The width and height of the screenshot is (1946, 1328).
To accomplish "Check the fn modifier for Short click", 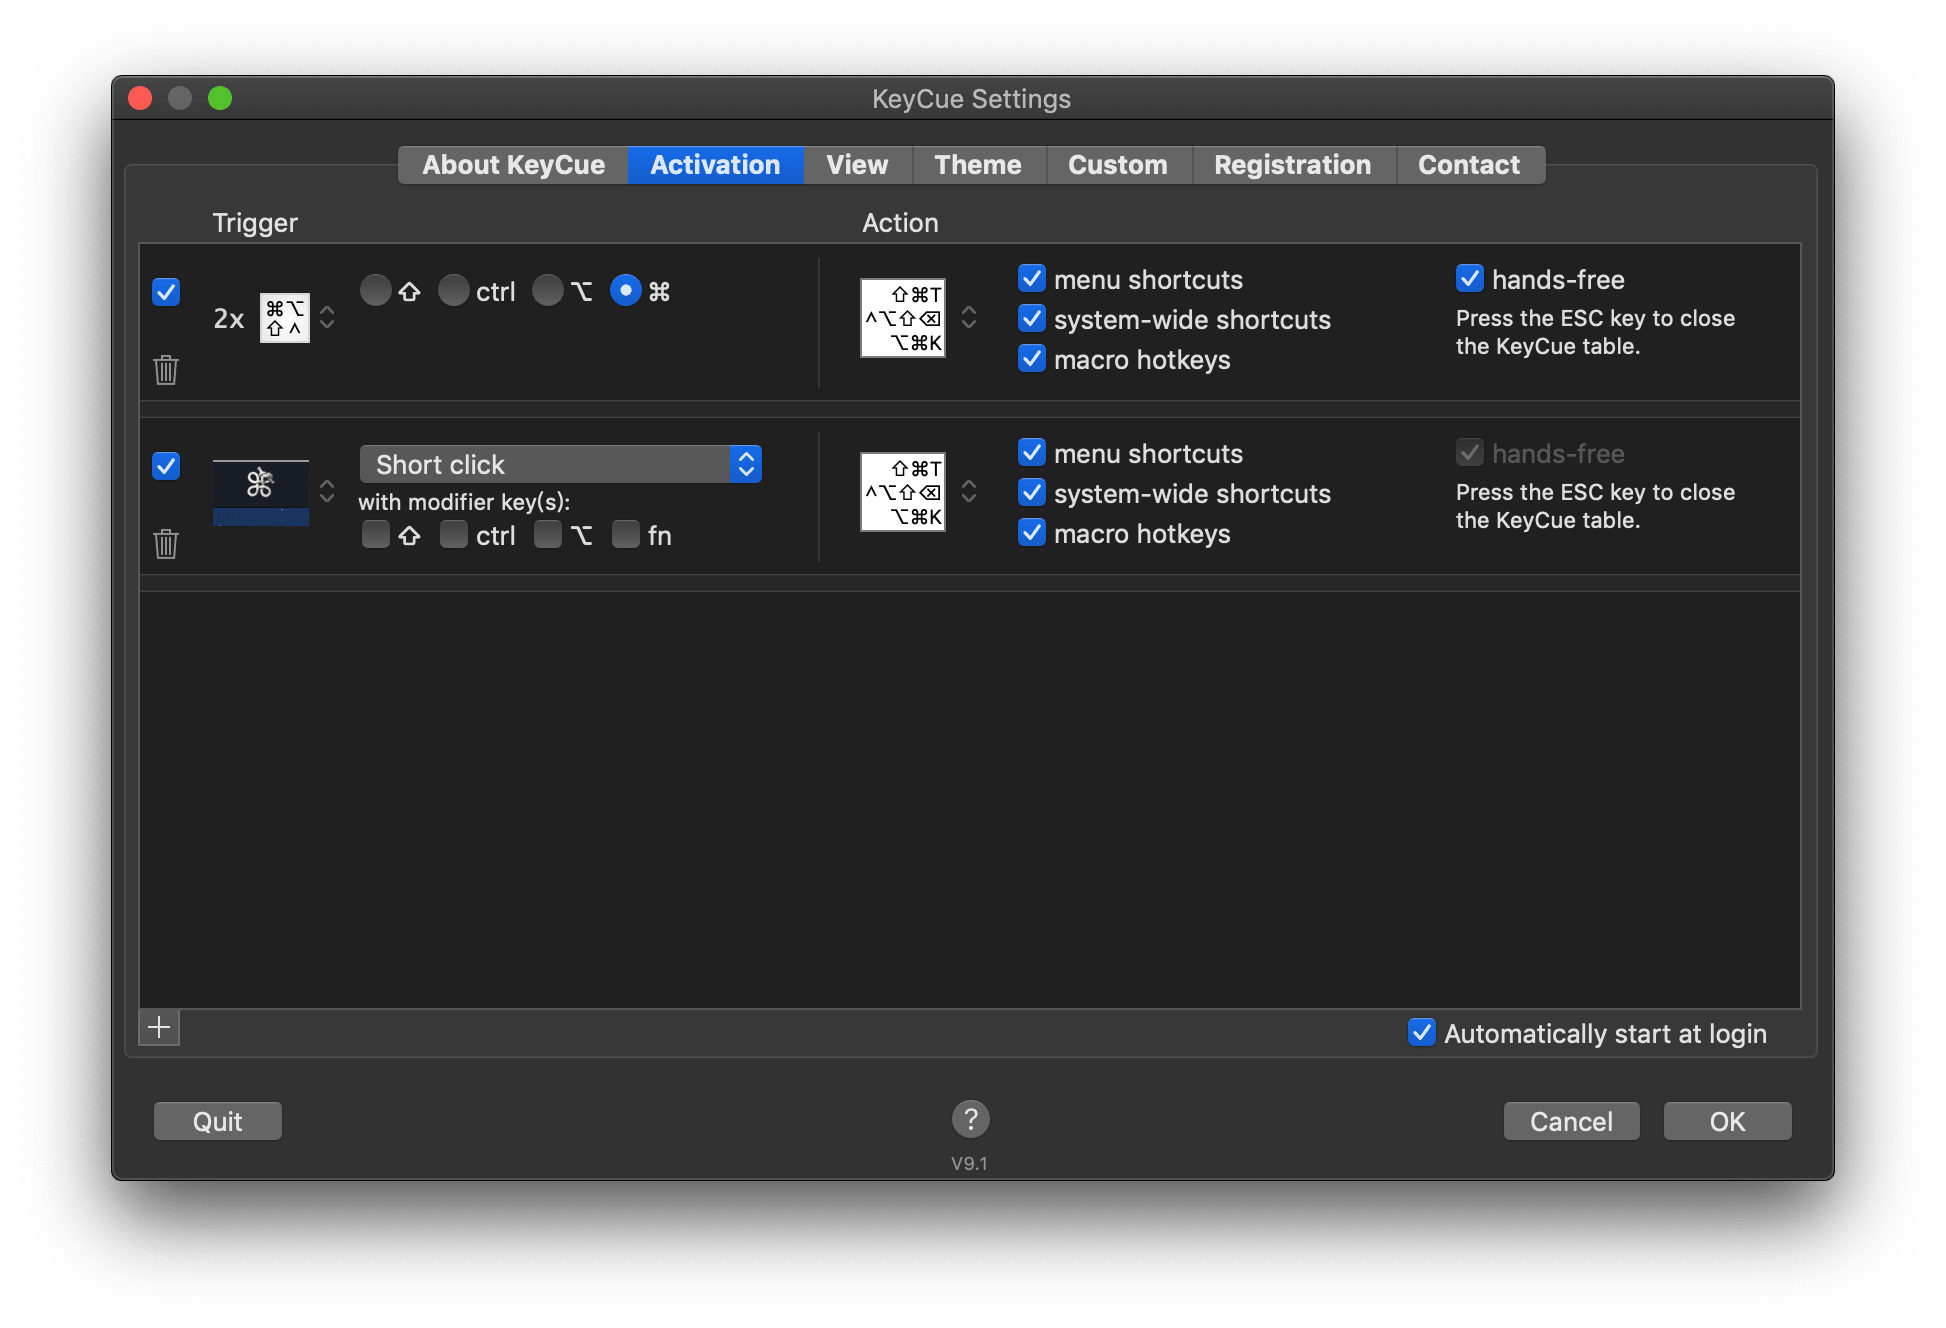I will click(626, 535).
